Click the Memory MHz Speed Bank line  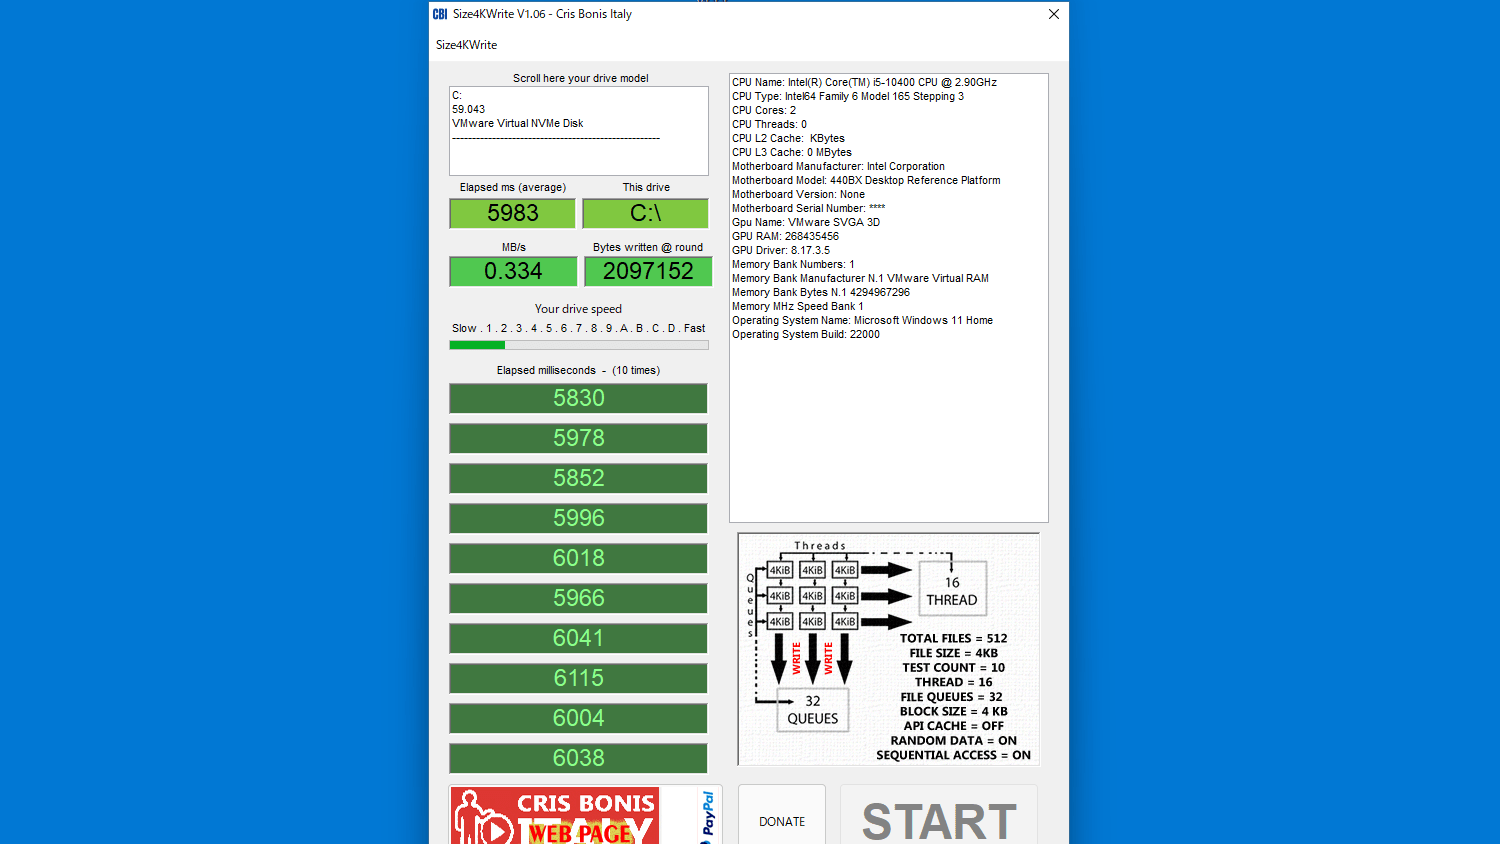797,306
